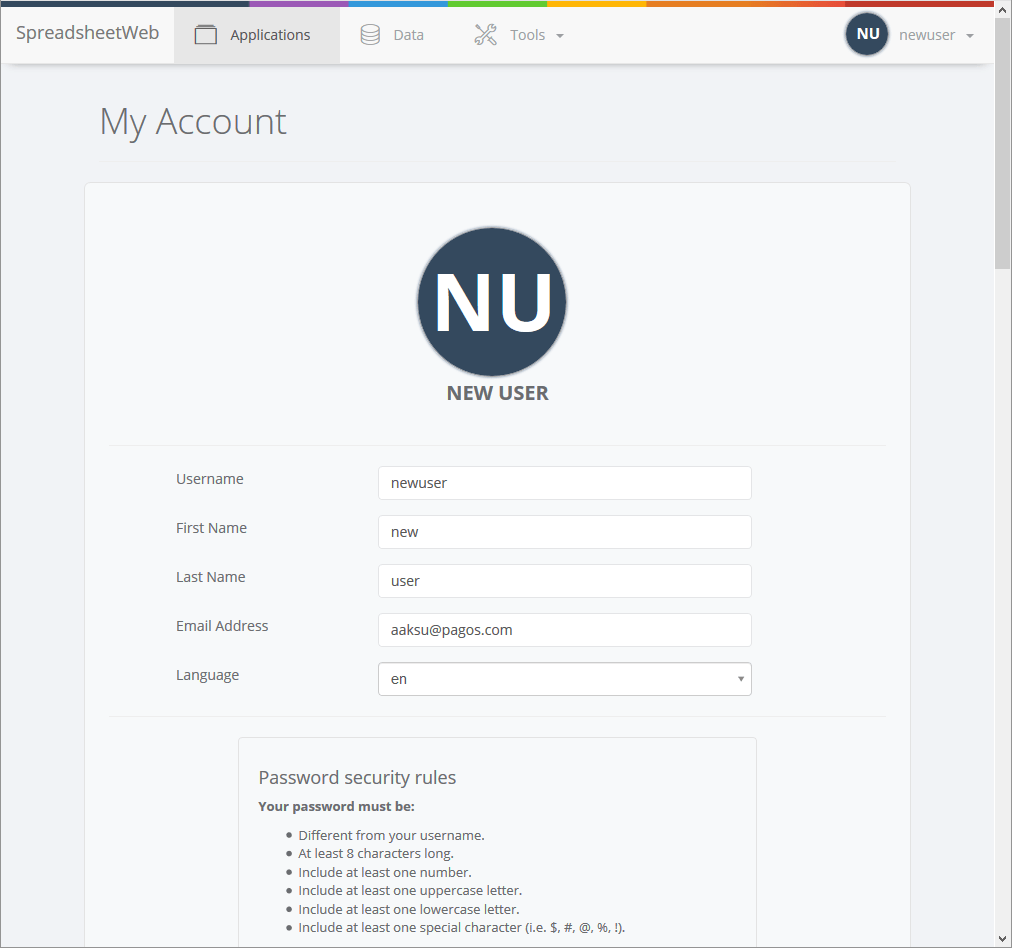Click 'Your password must be:' text

(336, 807)
